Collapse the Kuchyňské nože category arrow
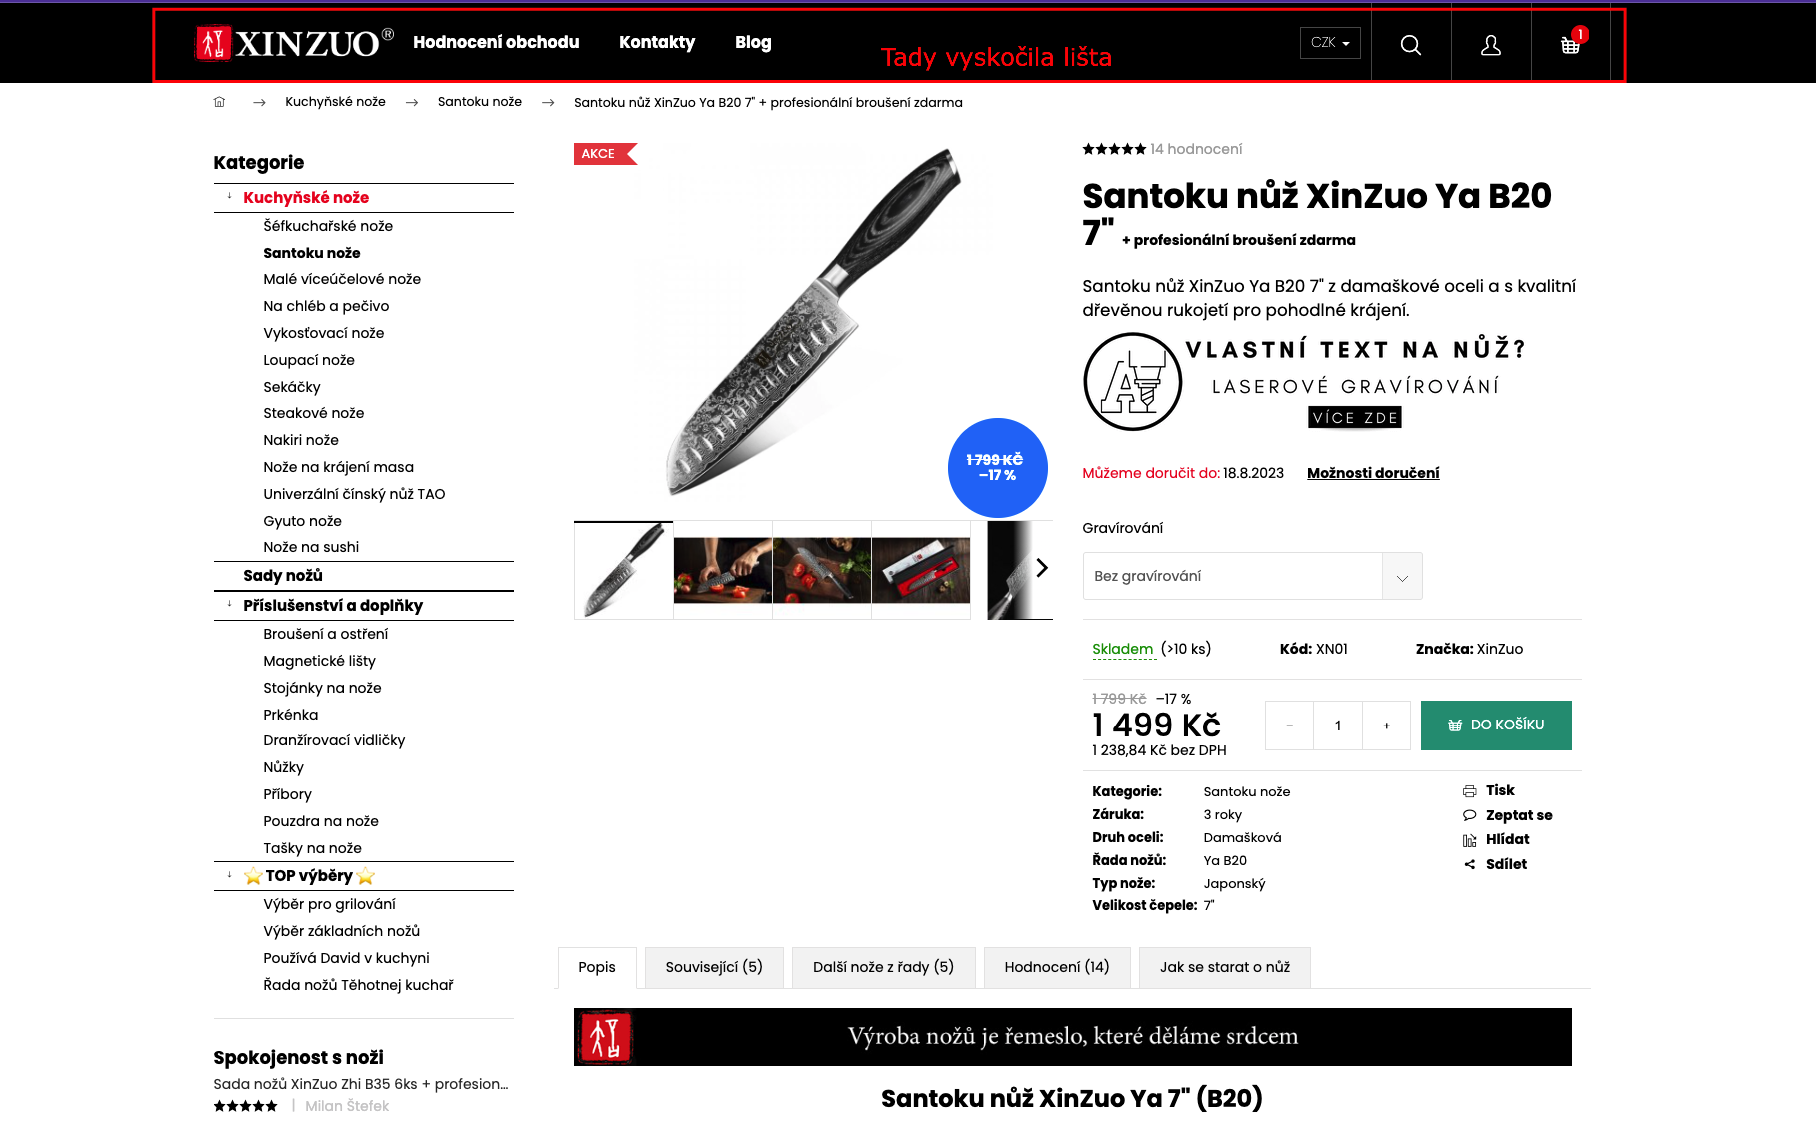 229,196
